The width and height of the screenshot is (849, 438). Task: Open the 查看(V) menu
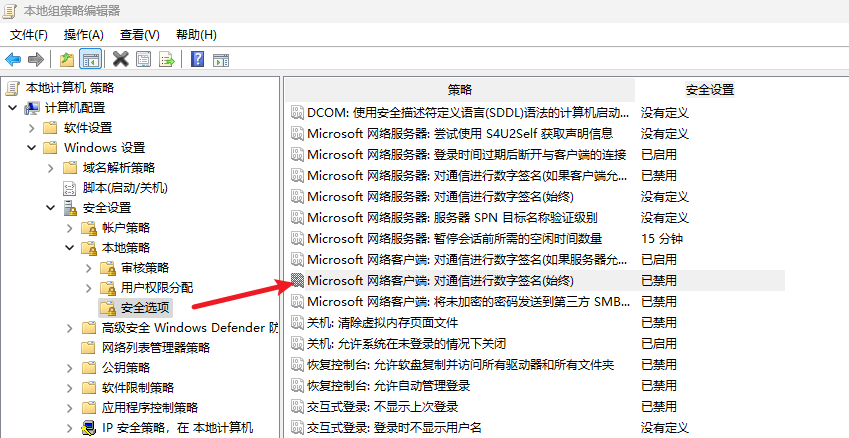coord(140,35)
